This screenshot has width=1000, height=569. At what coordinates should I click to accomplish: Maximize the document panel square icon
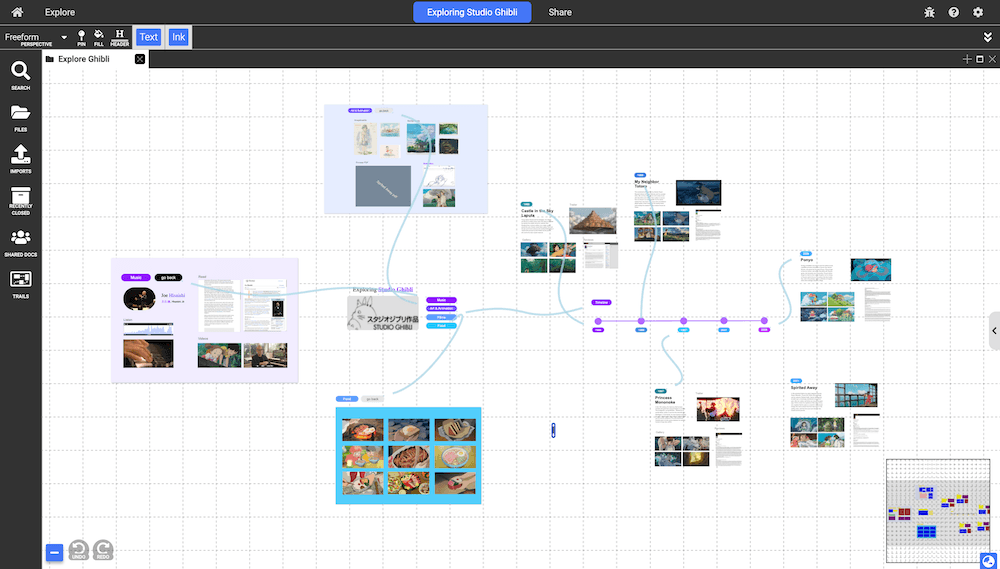(980, 59)
